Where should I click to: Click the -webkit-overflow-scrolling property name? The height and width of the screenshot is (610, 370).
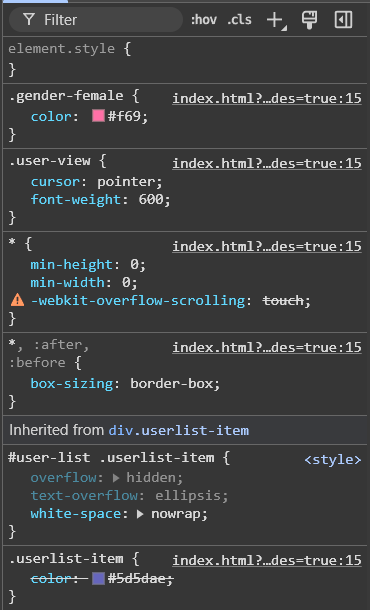pos(138,300)
